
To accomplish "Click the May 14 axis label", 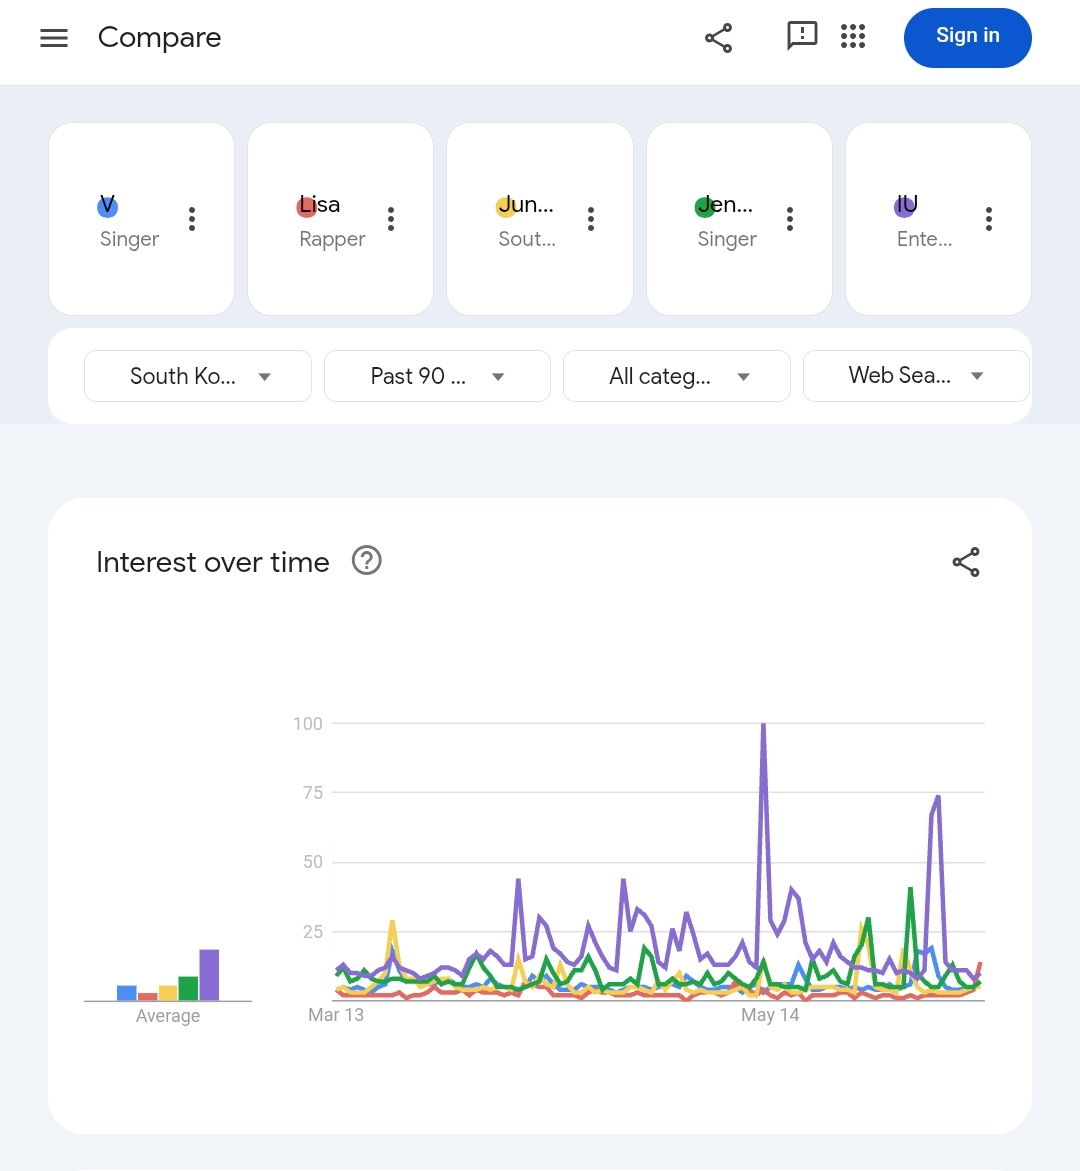I will [x=770, y=1015].
